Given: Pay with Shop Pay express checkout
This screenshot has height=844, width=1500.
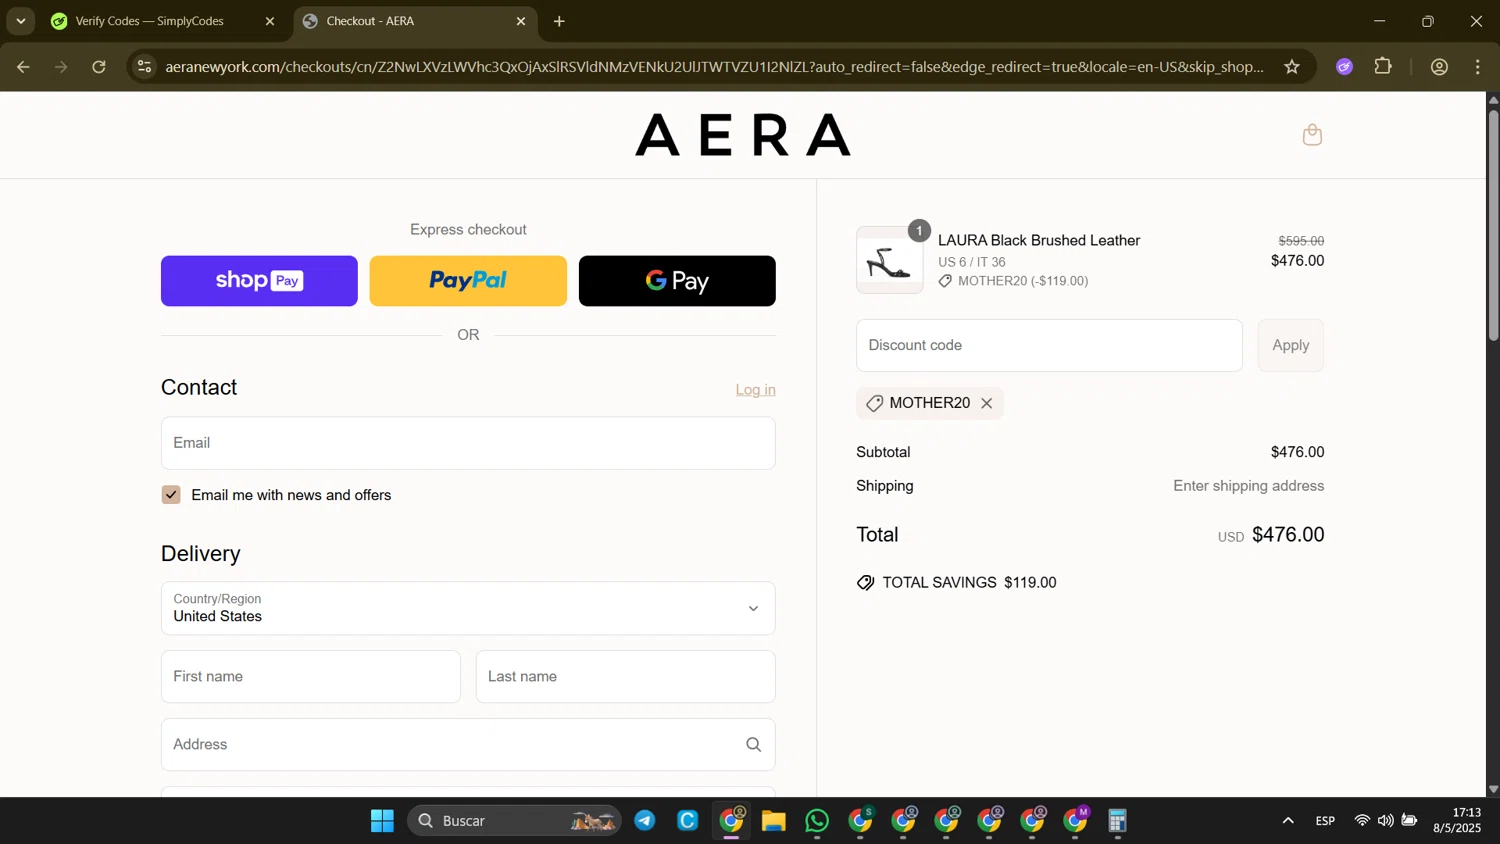Looking at the screenshot, I should (x=259, y=281).
